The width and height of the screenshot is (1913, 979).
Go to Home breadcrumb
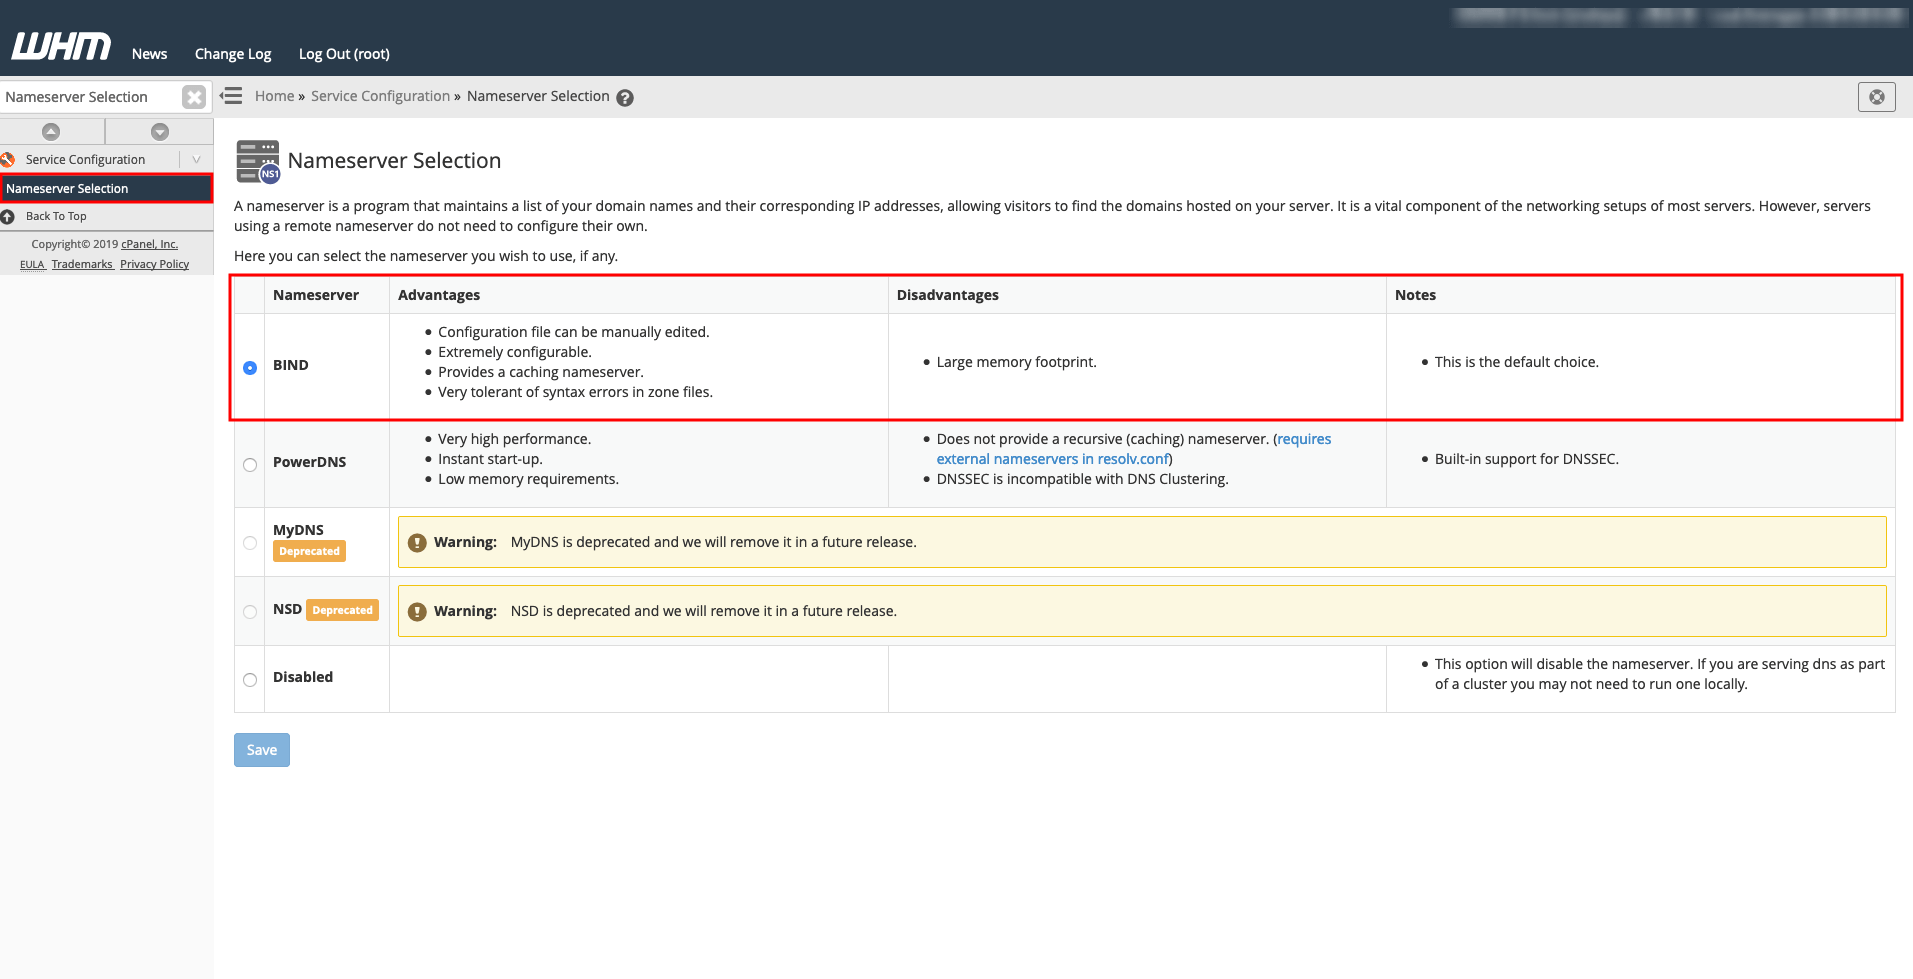coord(274,96)
